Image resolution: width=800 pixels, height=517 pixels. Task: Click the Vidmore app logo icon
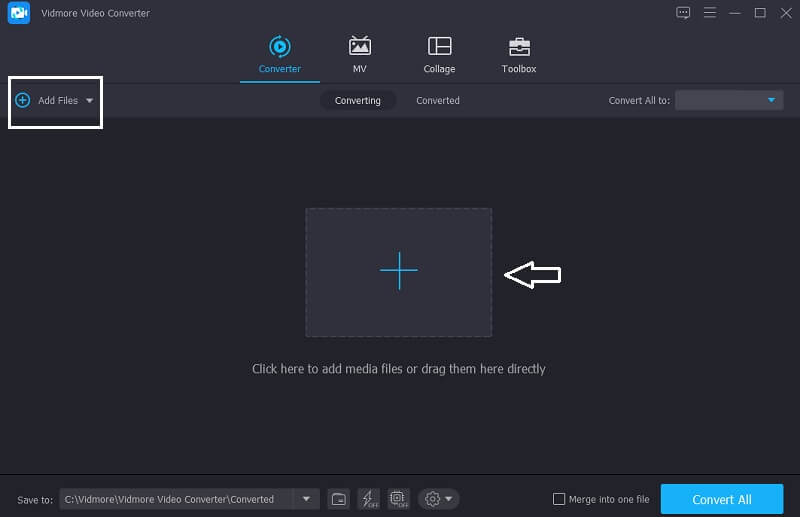tap(19, 13)
